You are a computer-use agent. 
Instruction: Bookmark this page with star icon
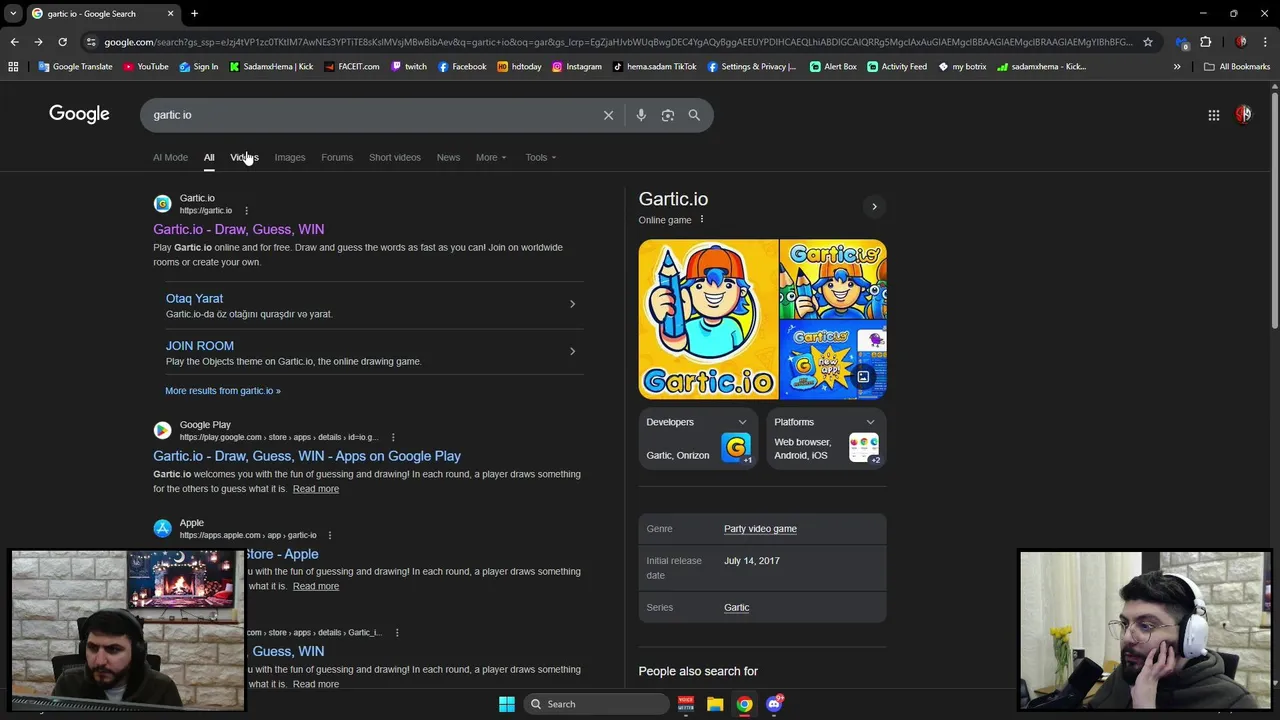pos(1148,42)
